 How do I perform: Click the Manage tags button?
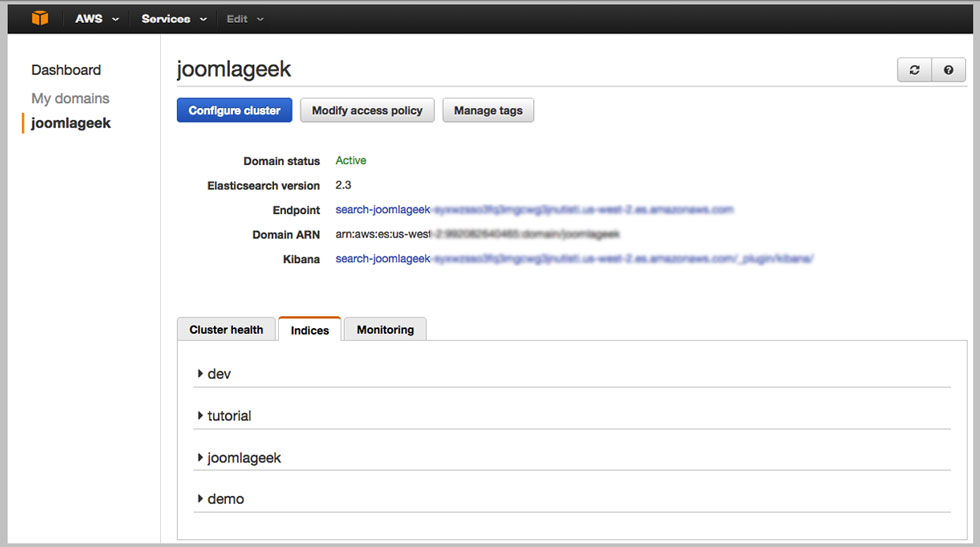click(488, 110)
